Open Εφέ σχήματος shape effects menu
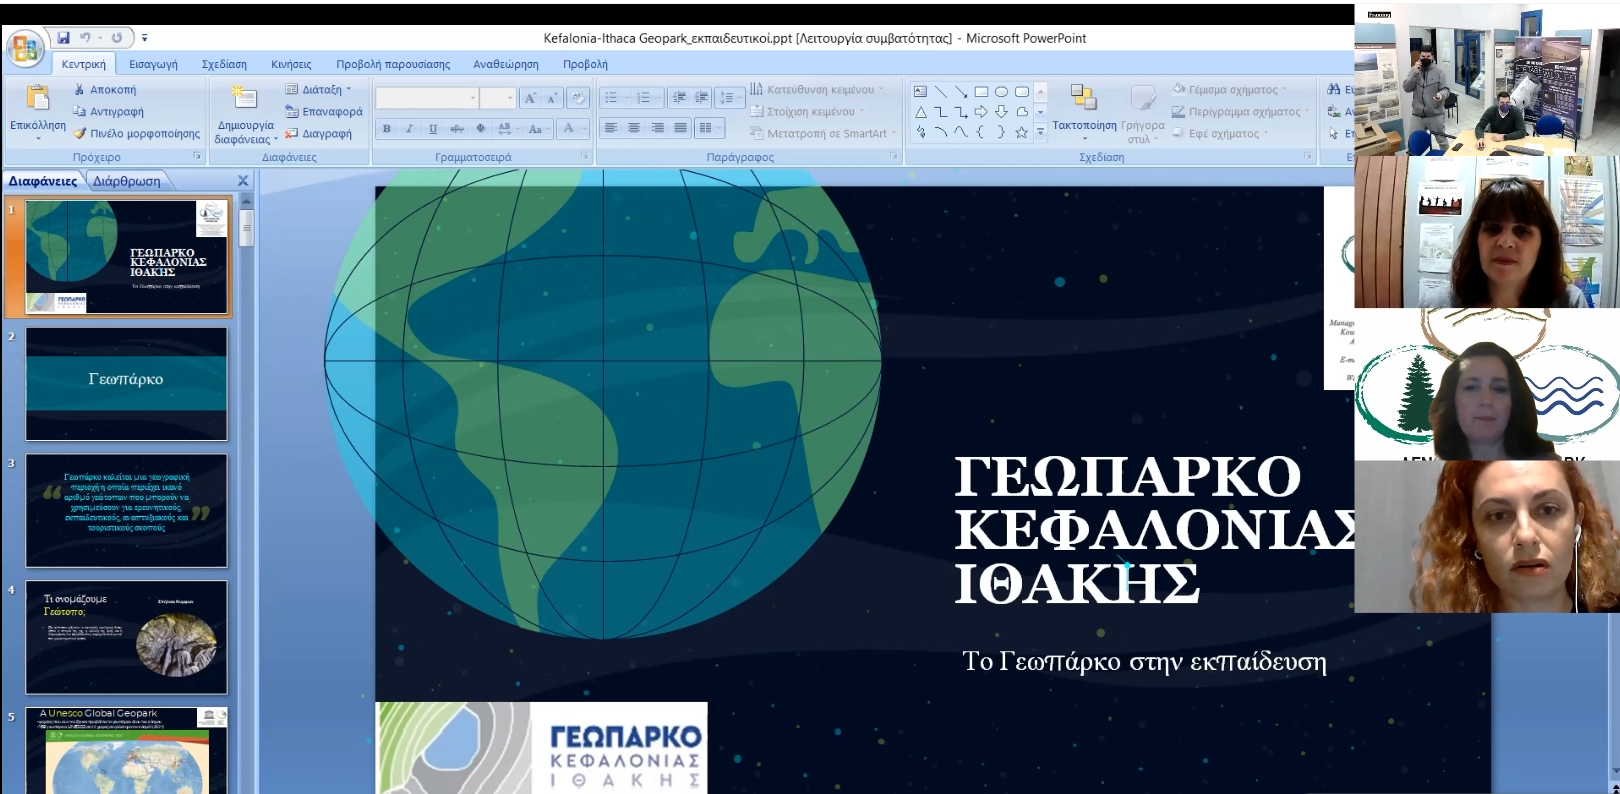 click(x=1220, y=133)
